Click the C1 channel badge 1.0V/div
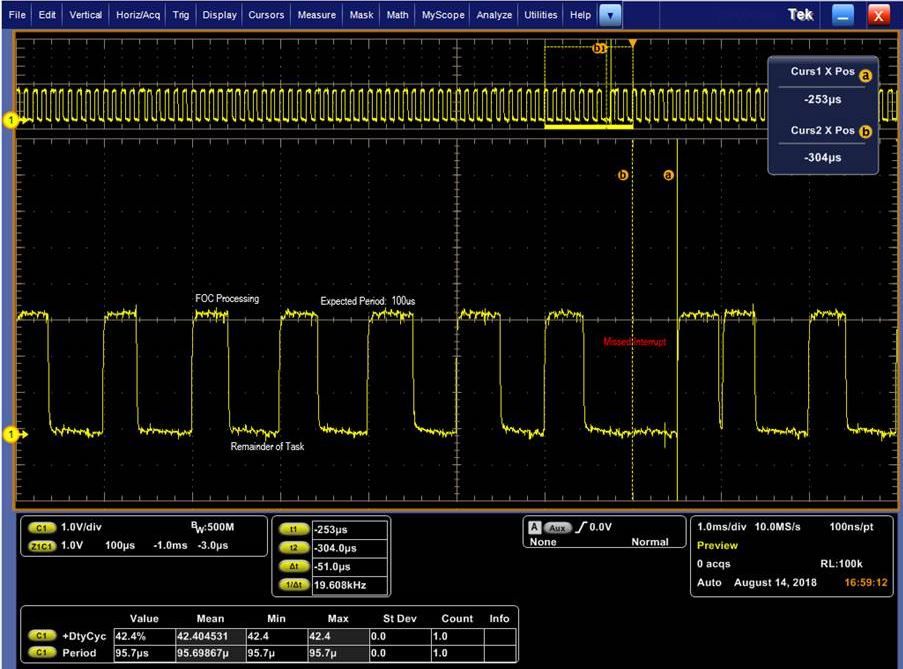The image size is (903, 669). [41, 527]
